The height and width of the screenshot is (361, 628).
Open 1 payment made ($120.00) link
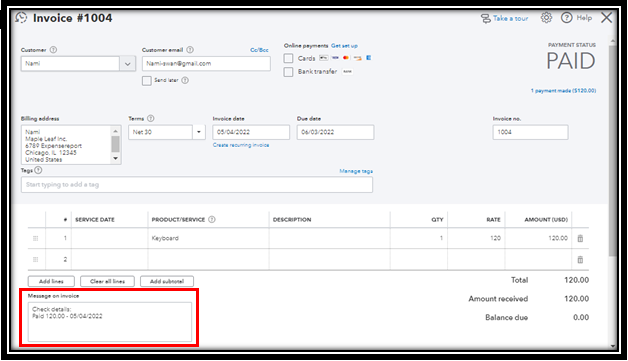click(x=563, y=91)
